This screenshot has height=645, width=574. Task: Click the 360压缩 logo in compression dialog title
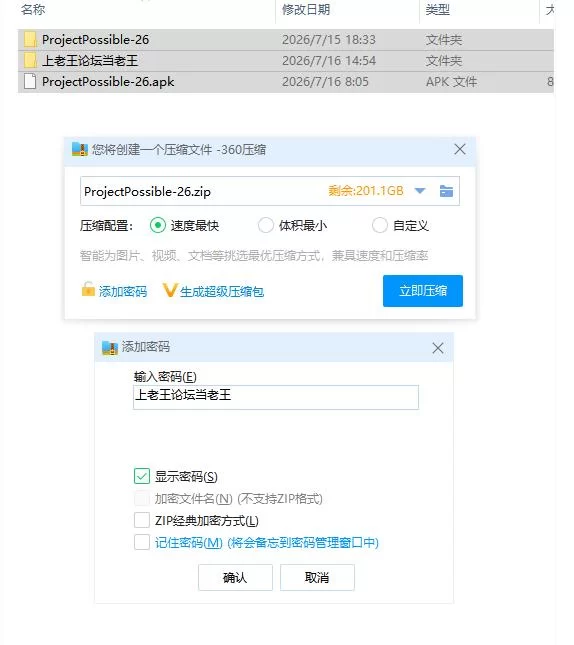coord(80,149)
